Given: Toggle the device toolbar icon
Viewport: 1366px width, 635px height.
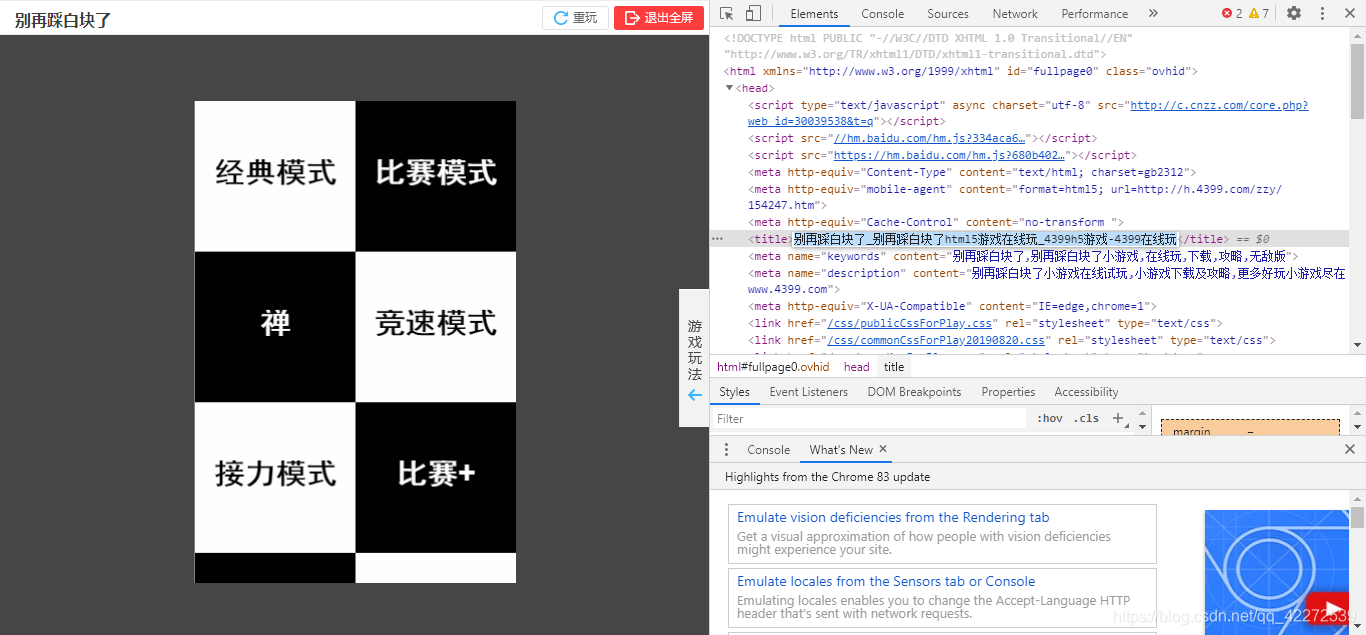Looking at the screenshot, I should (753, 14).
